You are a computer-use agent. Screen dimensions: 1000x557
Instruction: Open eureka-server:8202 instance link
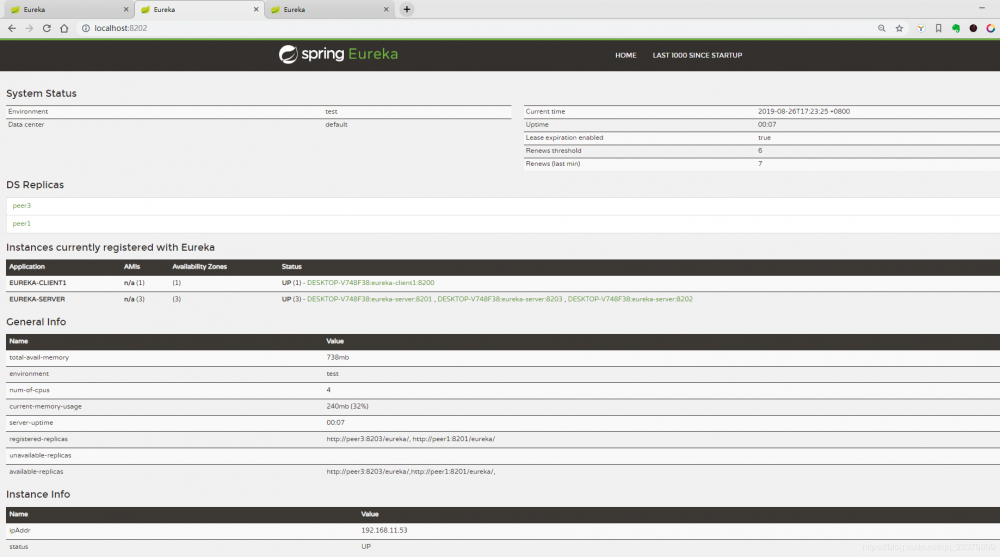[x=630, y=299]
